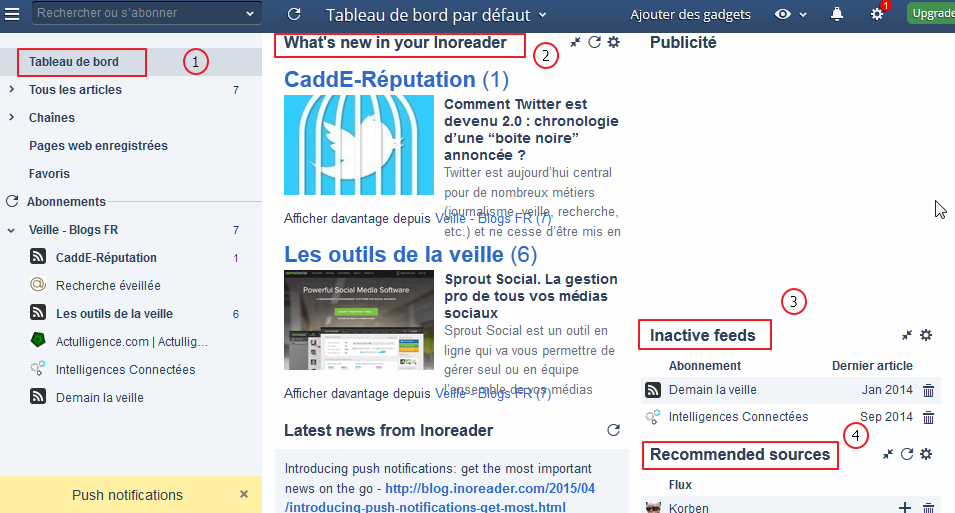955x513 pixels.
Task: Open Recherche éveillée feed
Action: pos(108,286)
